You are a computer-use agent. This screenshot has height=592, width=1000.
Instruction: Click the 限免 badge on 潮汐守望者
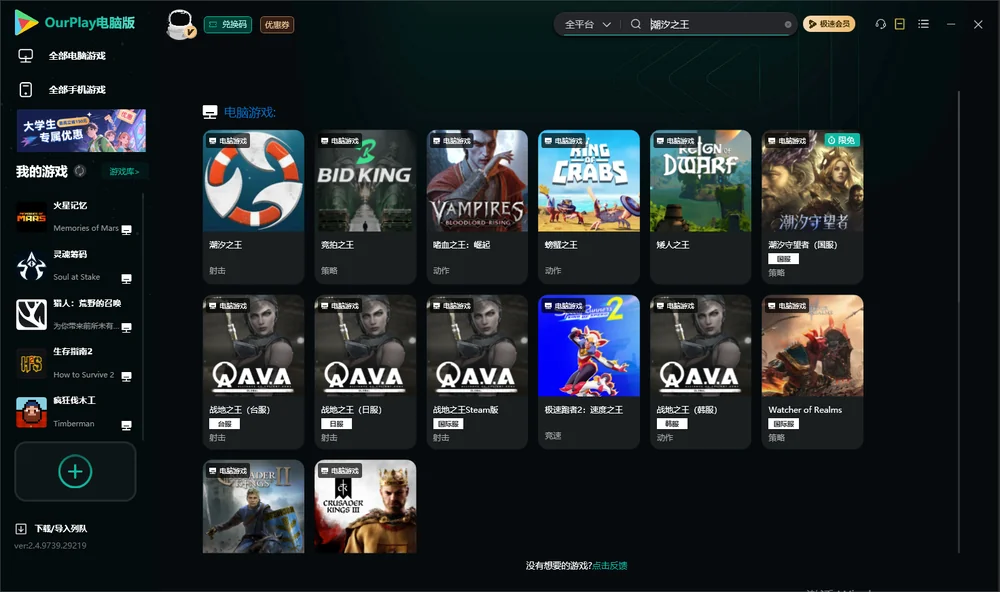842,140
